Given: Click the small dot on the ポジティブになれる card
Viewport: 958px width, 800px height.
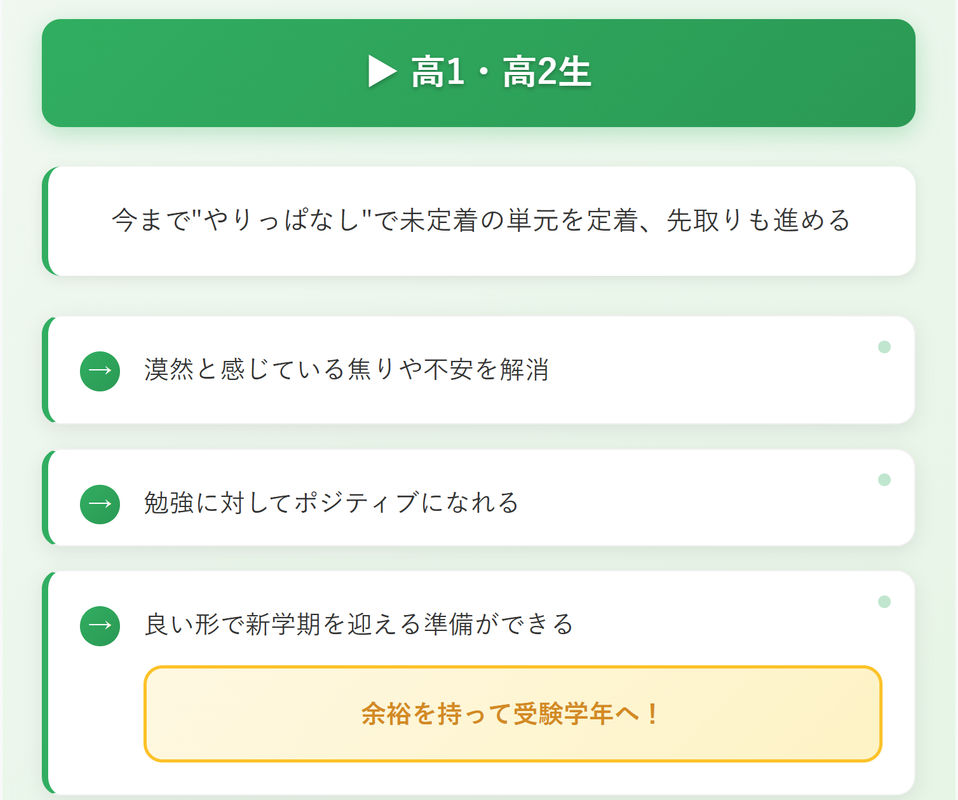Looking at the screenshot, I should tap(884, 480).
